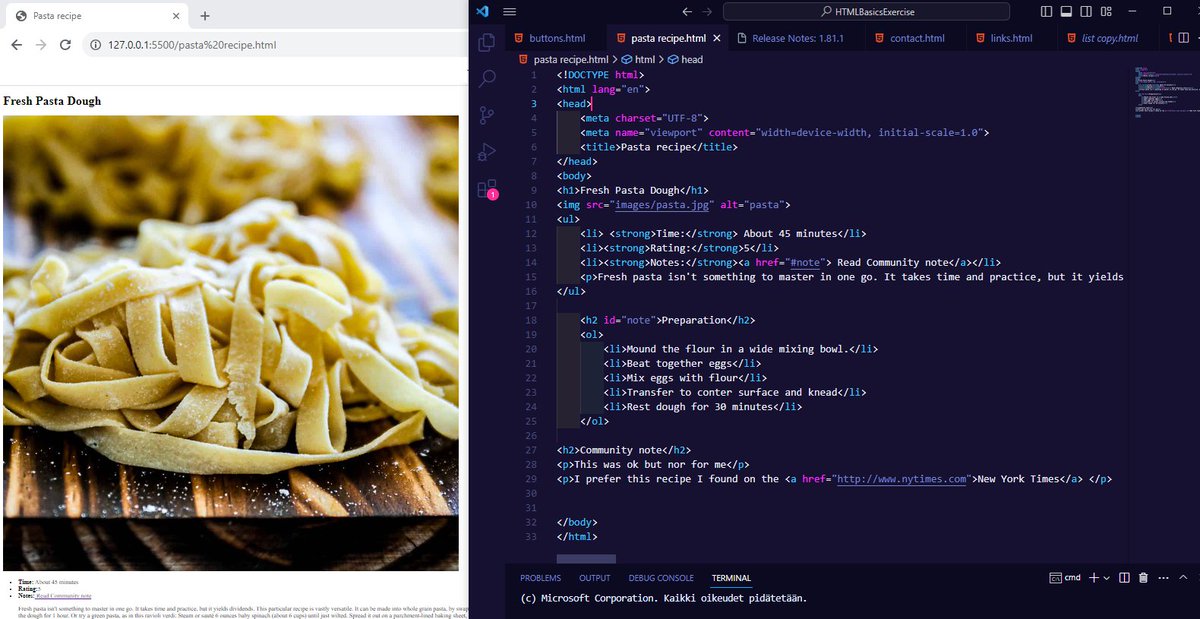The height and width of the screenshot is (619, 1200).
Task: Open the launch profile dropdown arrow
Action: (x=1107, y=578)
